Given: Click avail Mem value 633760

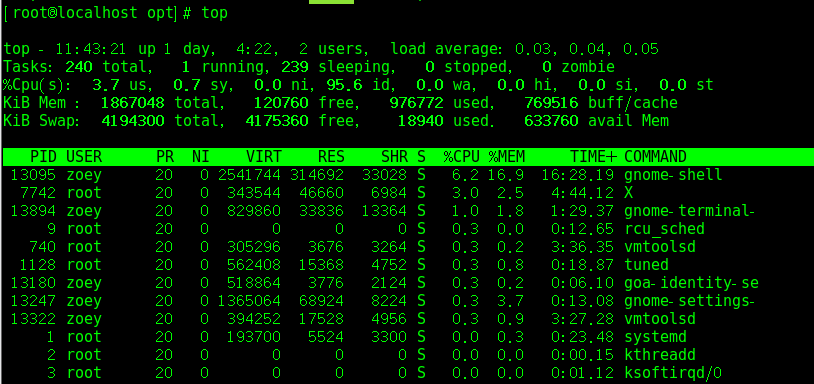Looking at the screenshot, I should click(551, 121).
